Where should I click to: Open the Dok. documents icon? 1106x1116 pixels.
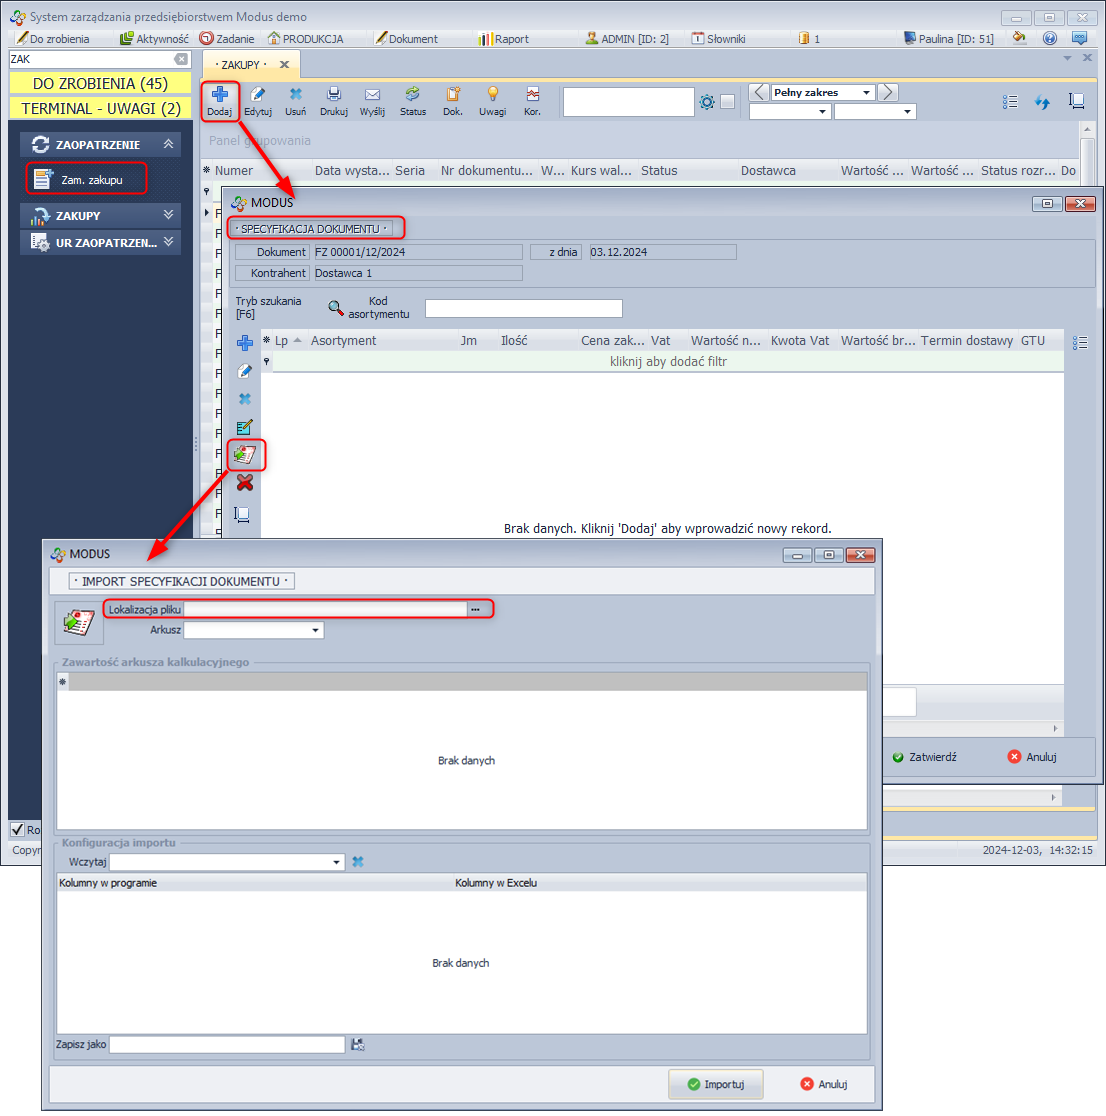(x=453, y=94)
